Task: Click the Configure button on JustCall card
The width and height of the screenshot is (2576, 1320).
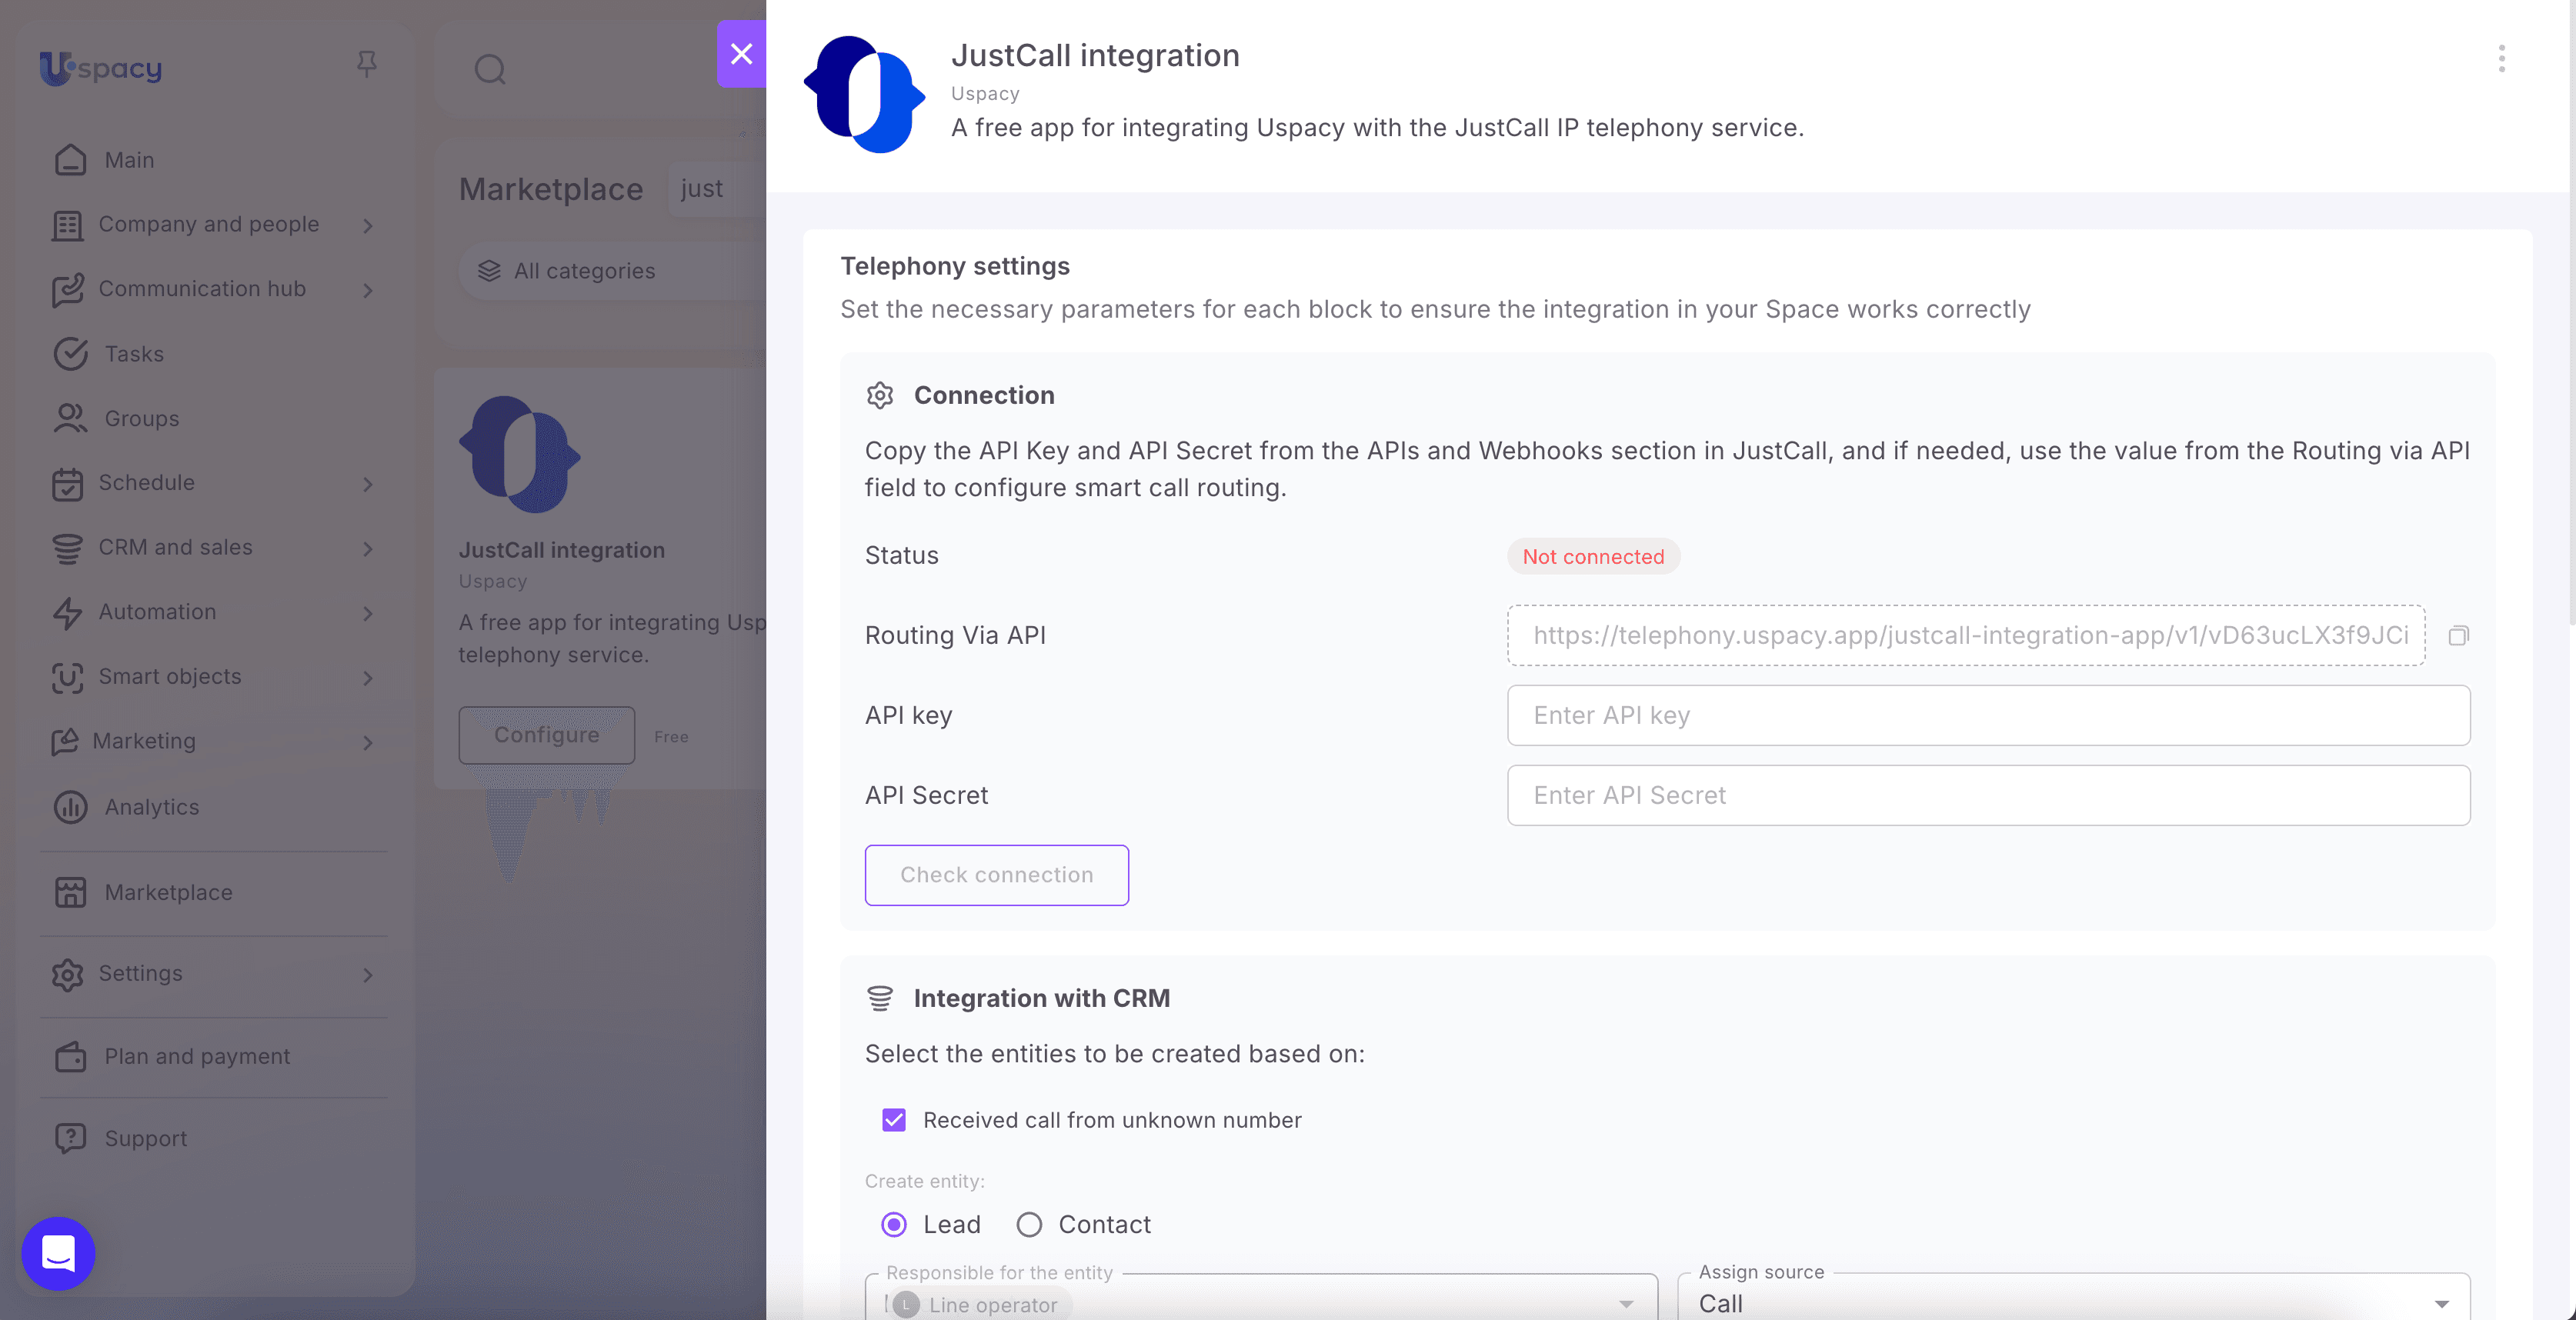Action: click(x=547, y=736)
